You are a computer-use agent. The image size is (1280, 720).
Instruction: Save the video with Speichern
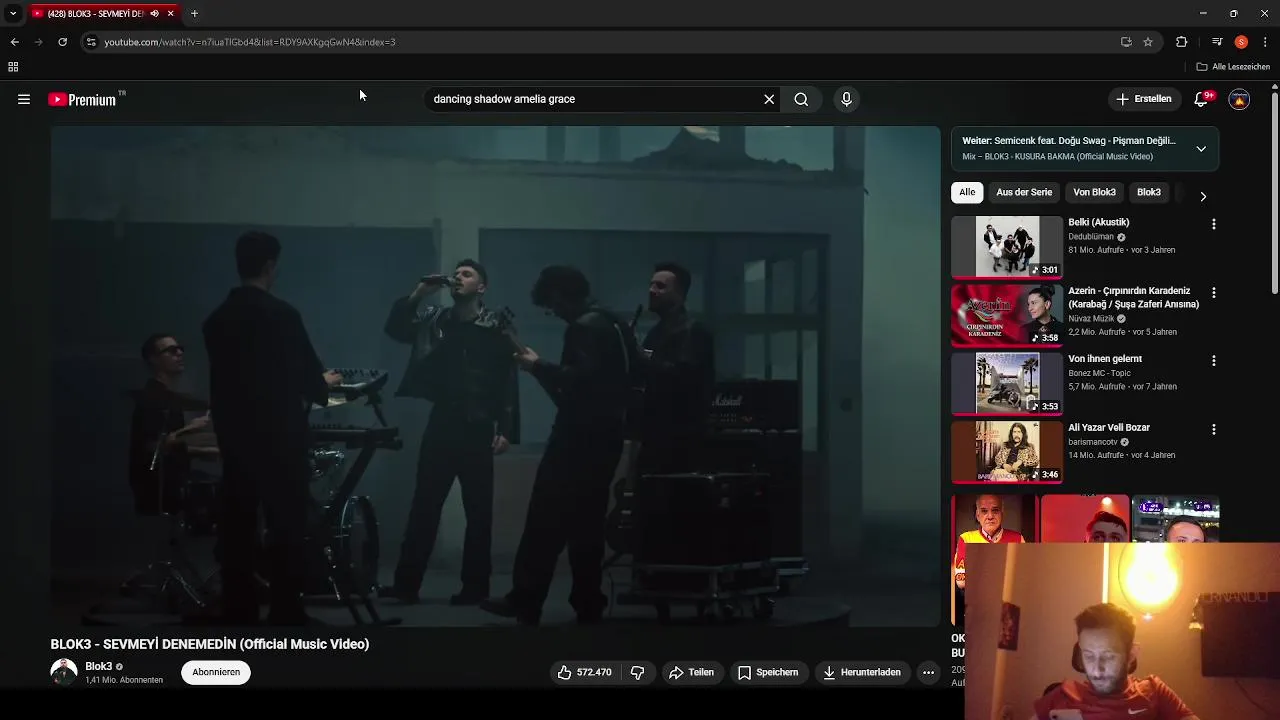768,672
